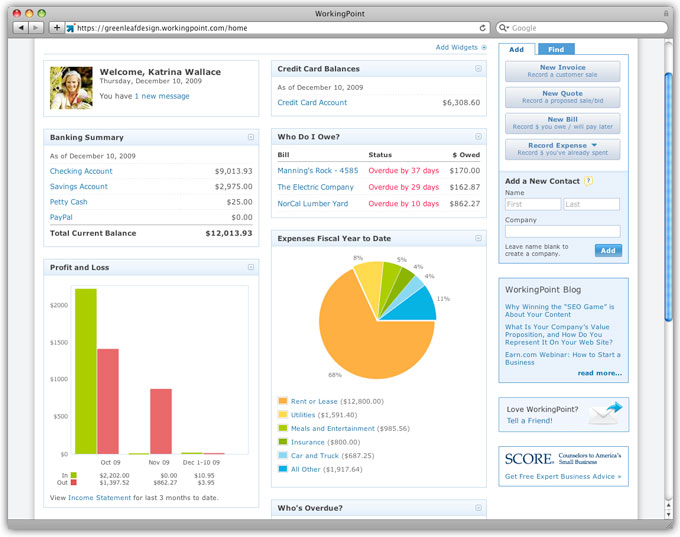Open the Insurance expense link

coord(307,442)
